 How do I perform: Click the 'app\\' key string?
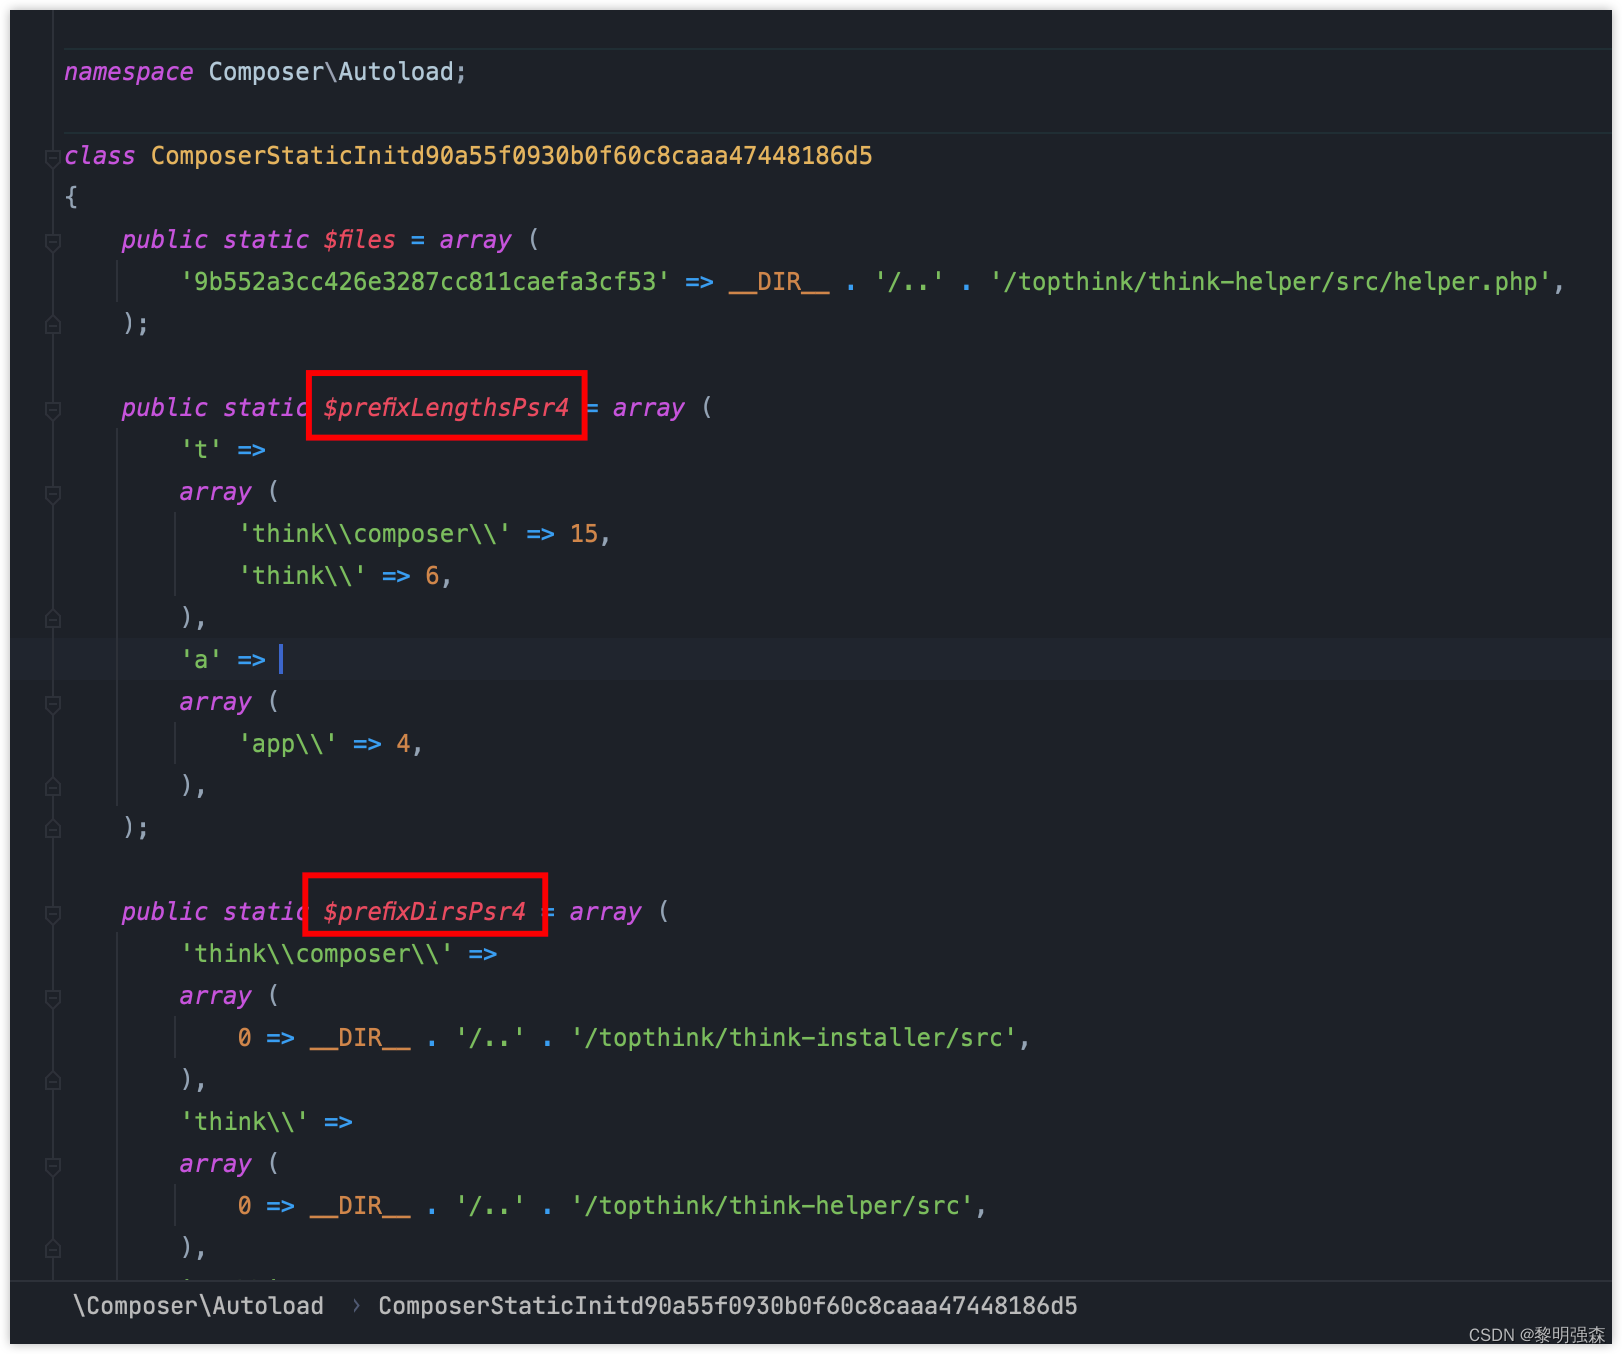tap(287, 744)
